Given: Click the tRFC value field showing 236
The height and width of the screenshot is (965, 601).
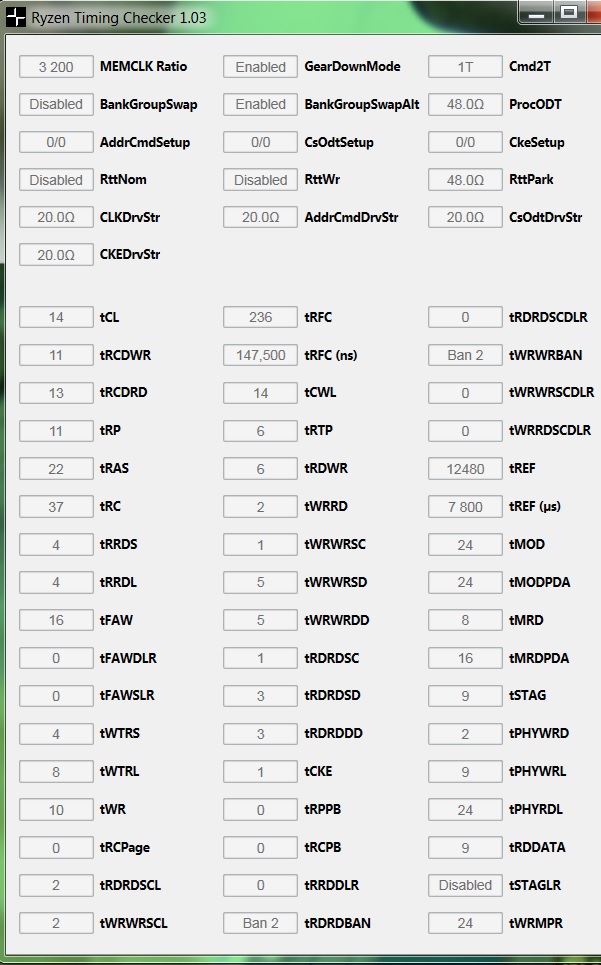Looking at the screenshot, I should click(260, 317).
